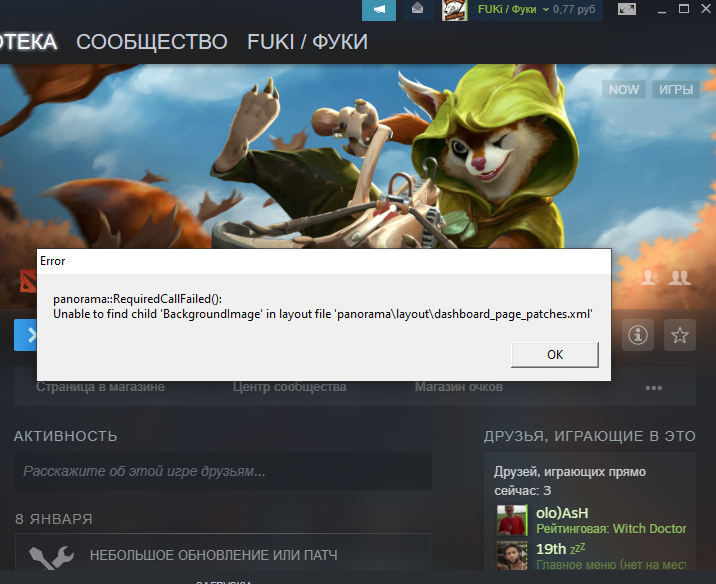Click the friends silhouette icon on banner

click(648, 278)
